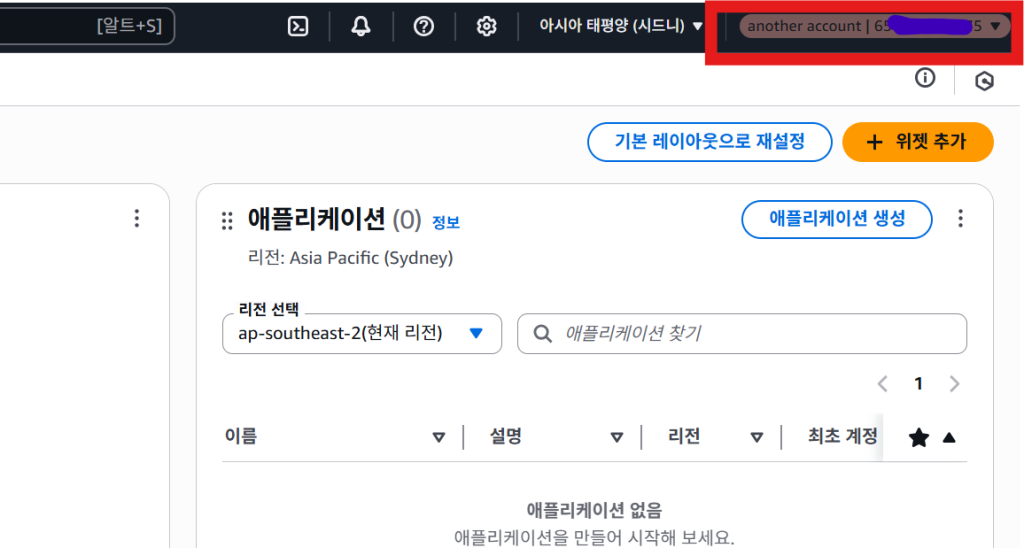
Task: Click the create application button
Action: (x=837, y=219)
